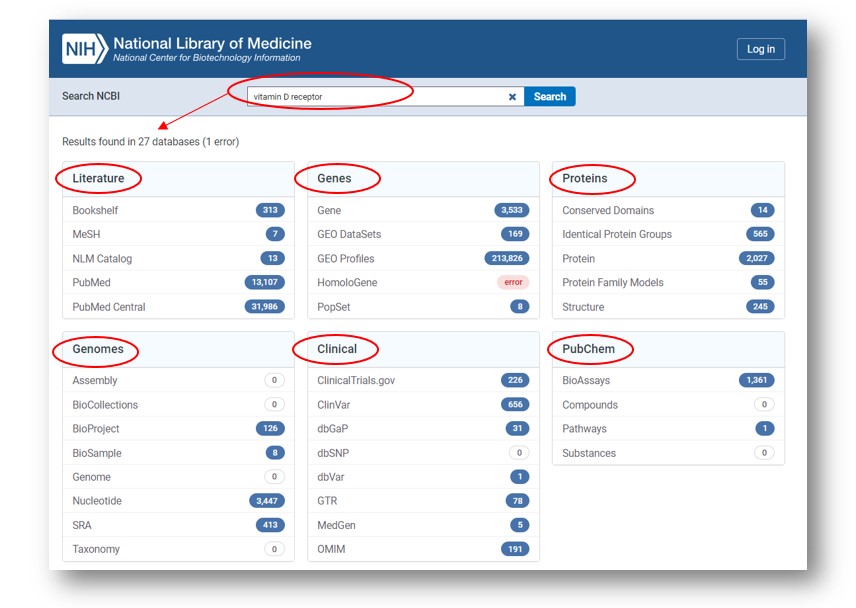Click the 3,533 Gene count badge
This screenshot has width=856, height=608.
[x=512, y=210]
